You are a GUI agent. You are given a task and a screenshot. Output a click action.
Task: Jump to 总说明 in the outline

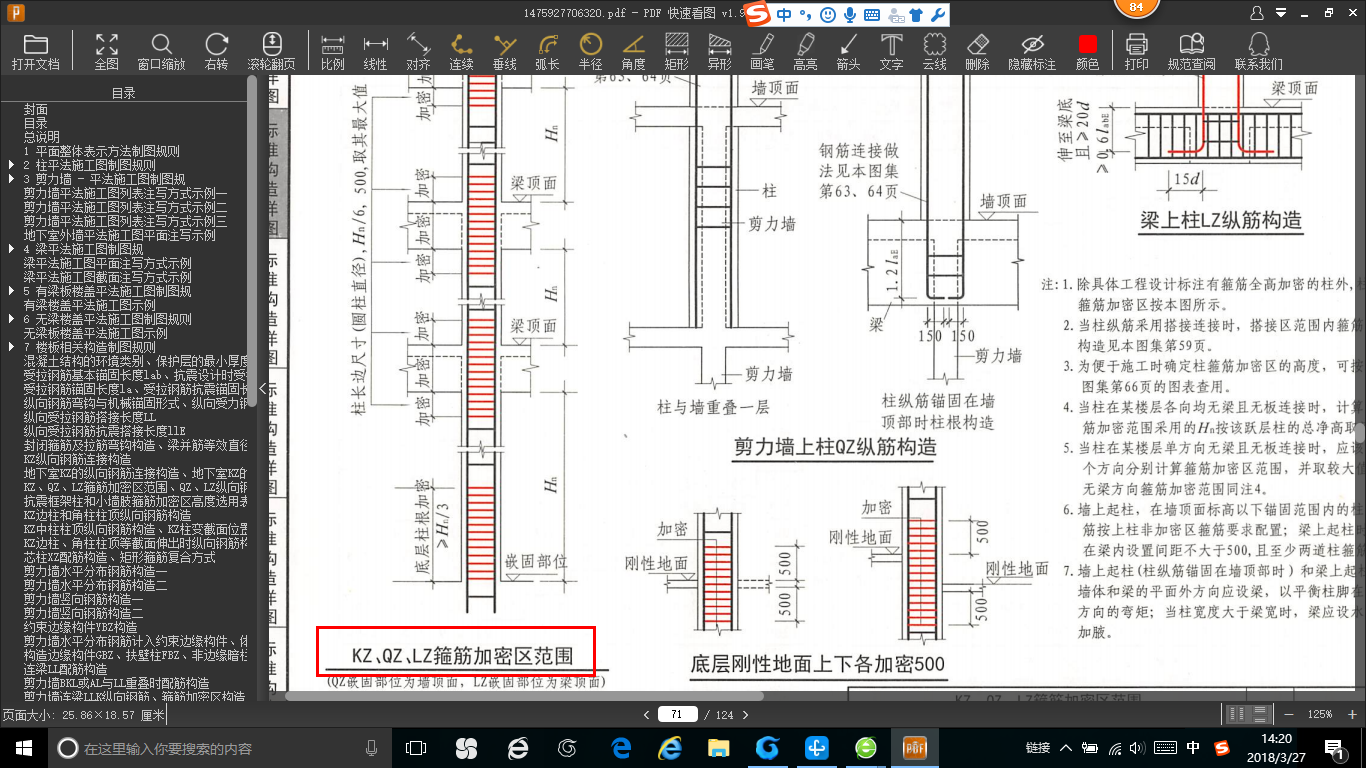42,137
